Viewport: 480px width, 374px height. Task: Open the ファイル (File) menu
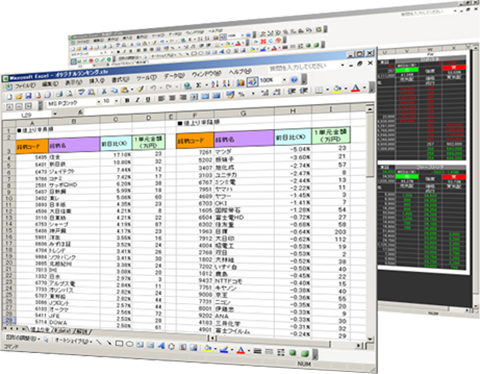25,86
